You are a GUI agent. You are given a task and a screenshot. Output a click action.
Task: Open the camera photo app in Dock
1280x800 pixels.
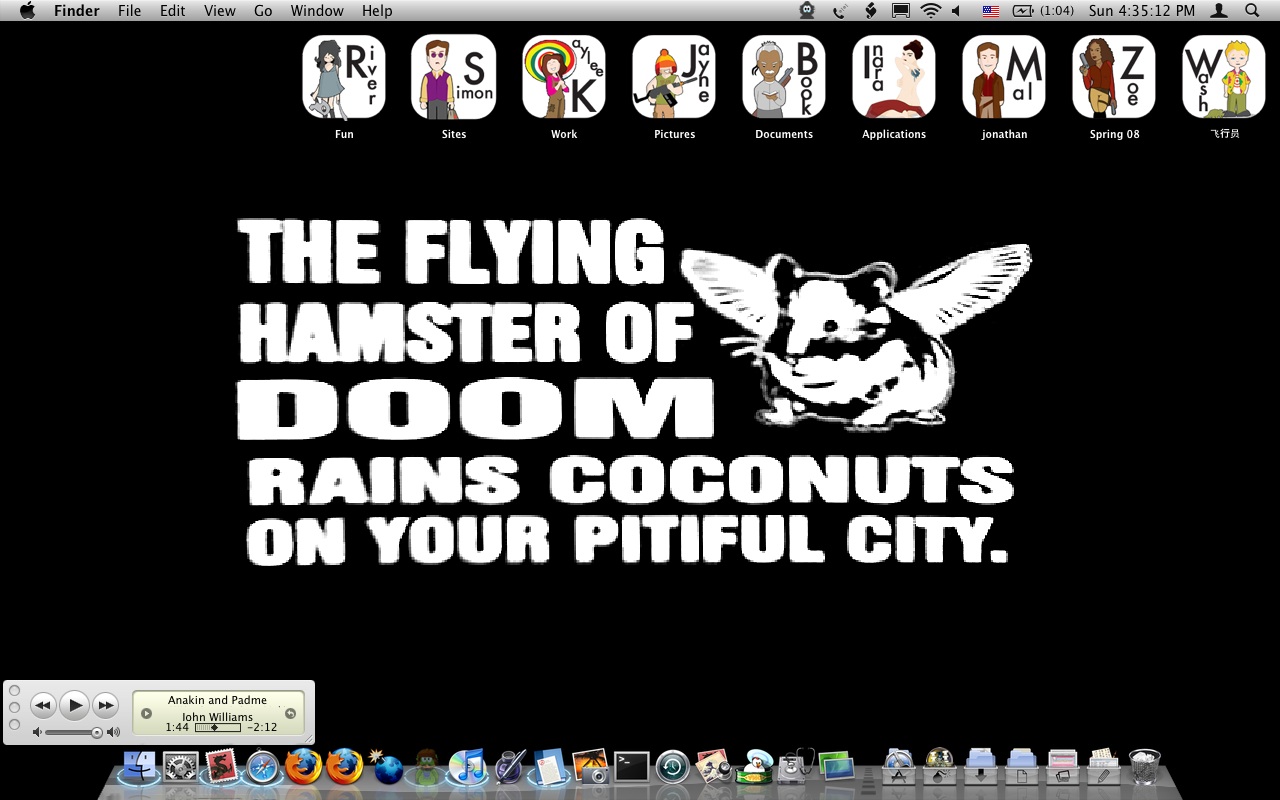pyautogui.click(x=591, y=768)
